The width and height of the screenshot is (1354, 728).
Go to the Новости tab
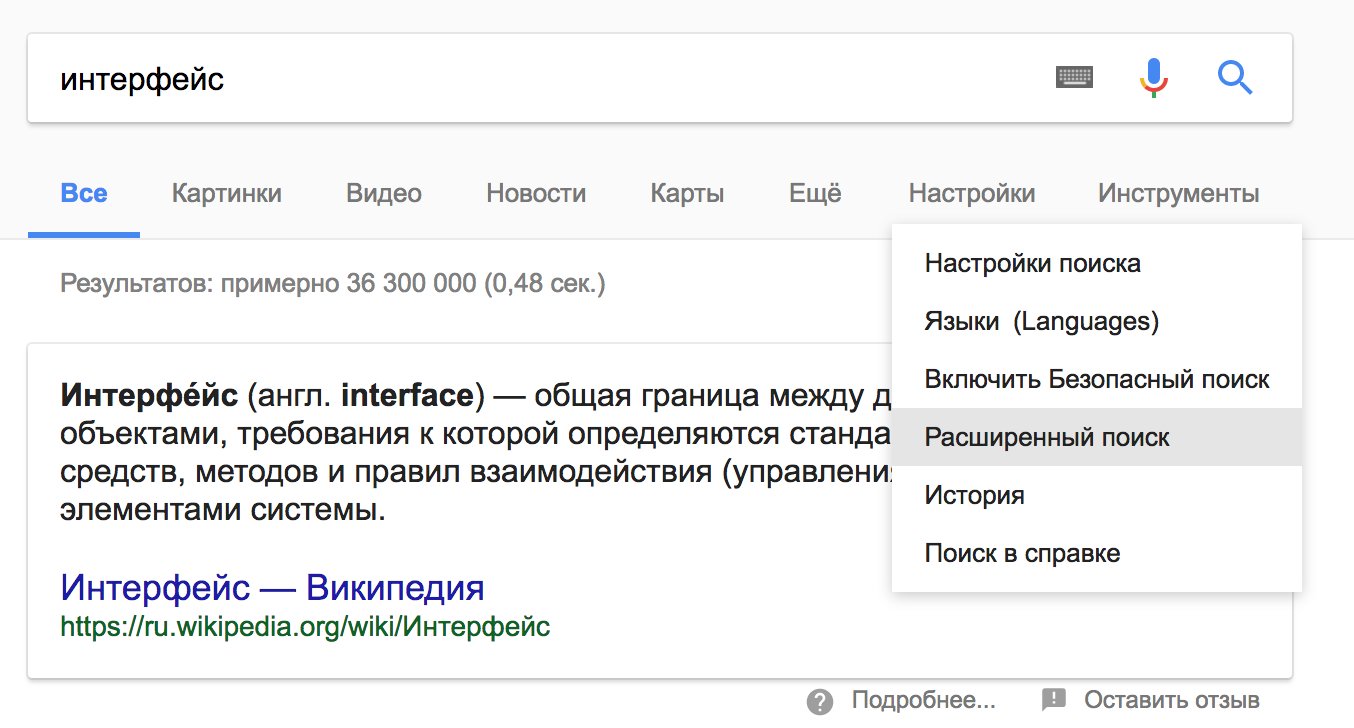pos(536,193)
